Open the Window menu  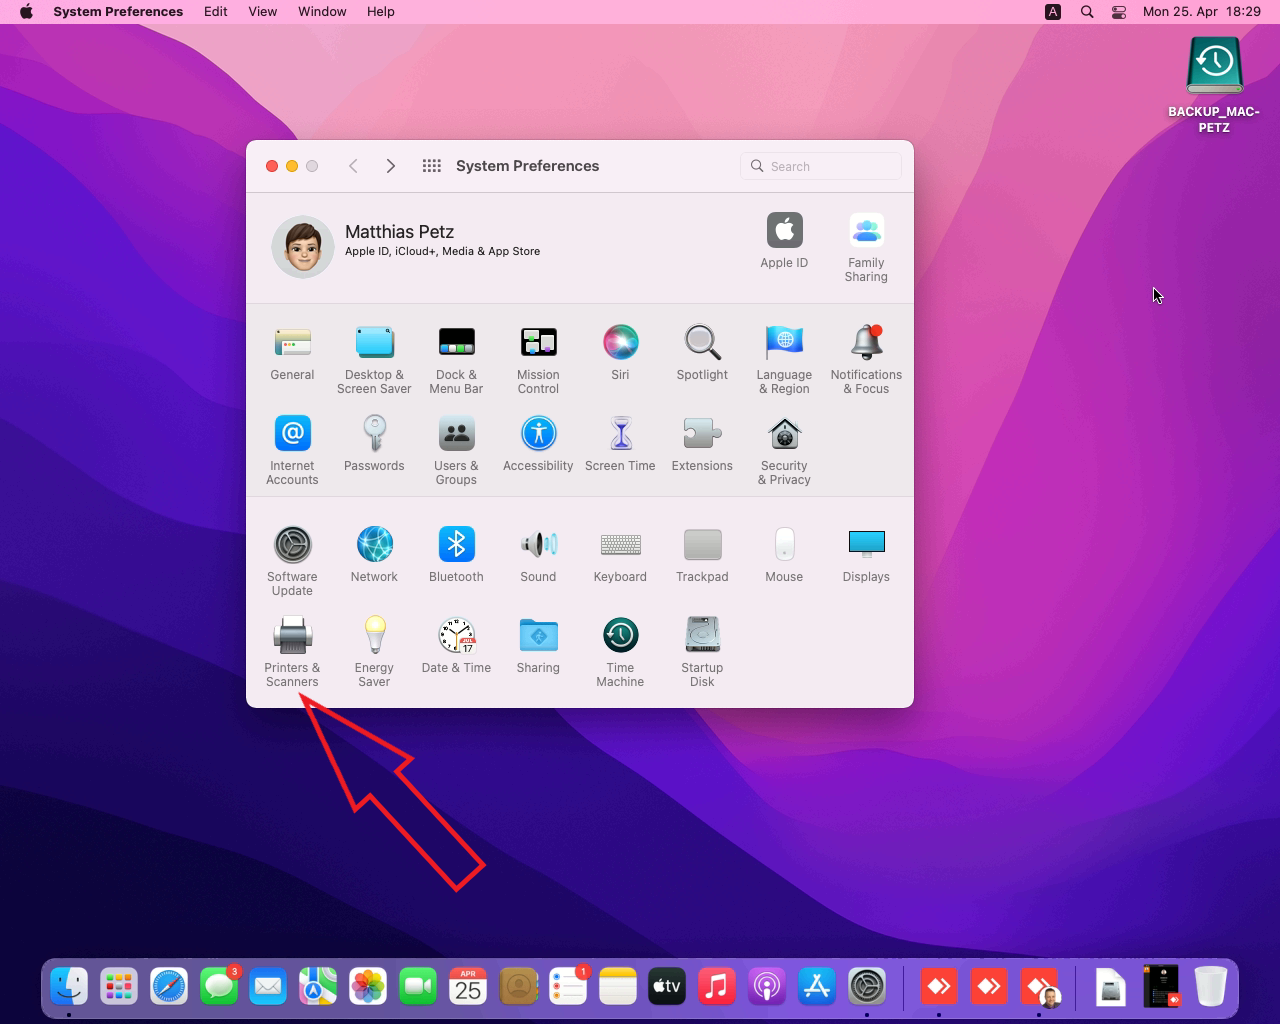pos(322,12)
